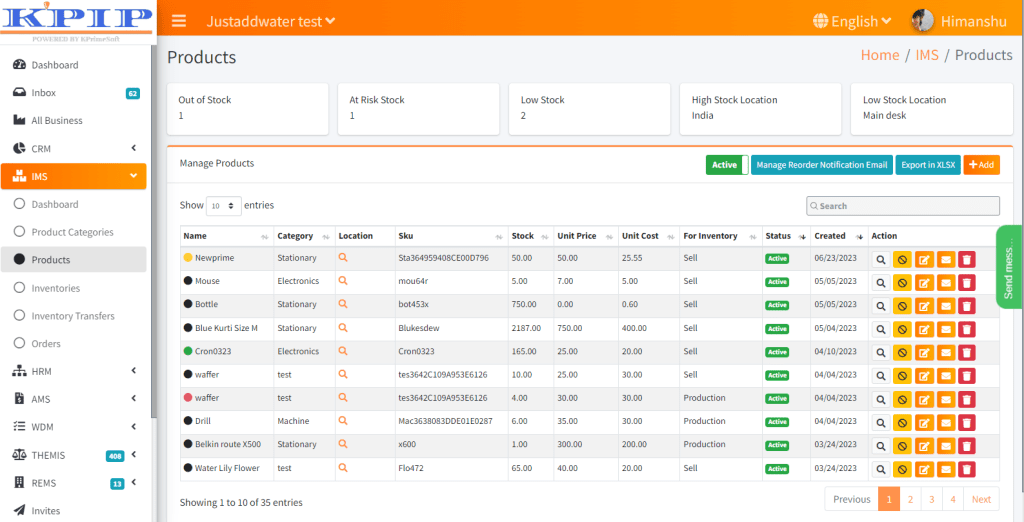The image size is (1024, 522).
Task: Delete the Water Lily Flower product
Action: point(967,469)
